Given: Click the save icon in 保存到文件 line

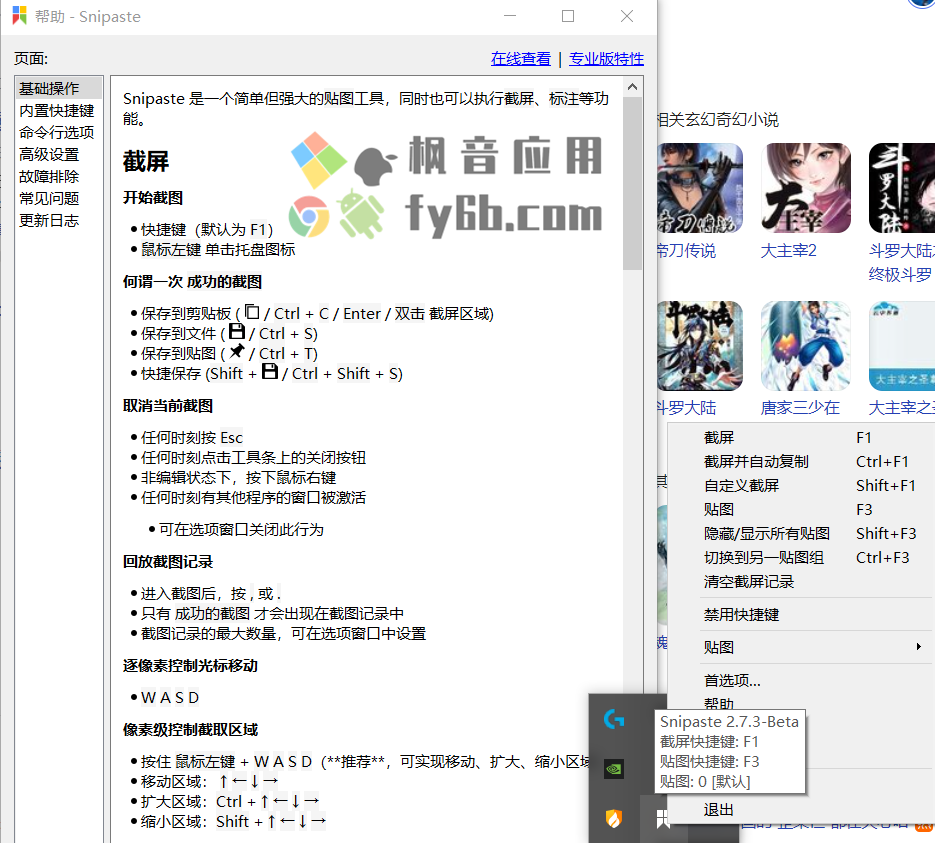Looking at the screenshot, I should click(x=237, y=331).
